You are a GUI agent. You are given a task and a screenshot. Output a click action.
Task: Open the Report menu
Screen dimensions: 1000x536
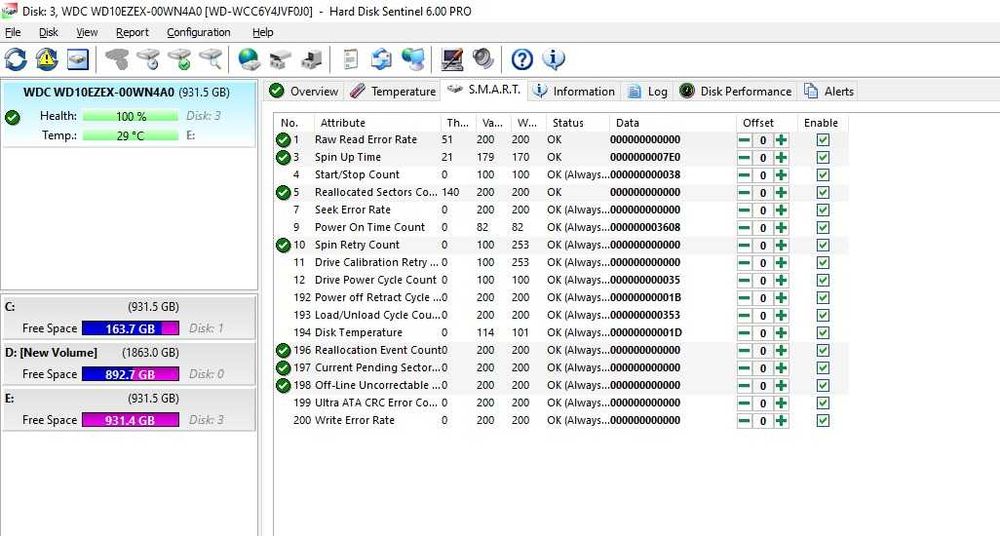pyautogui.click(x=132, y=32)
